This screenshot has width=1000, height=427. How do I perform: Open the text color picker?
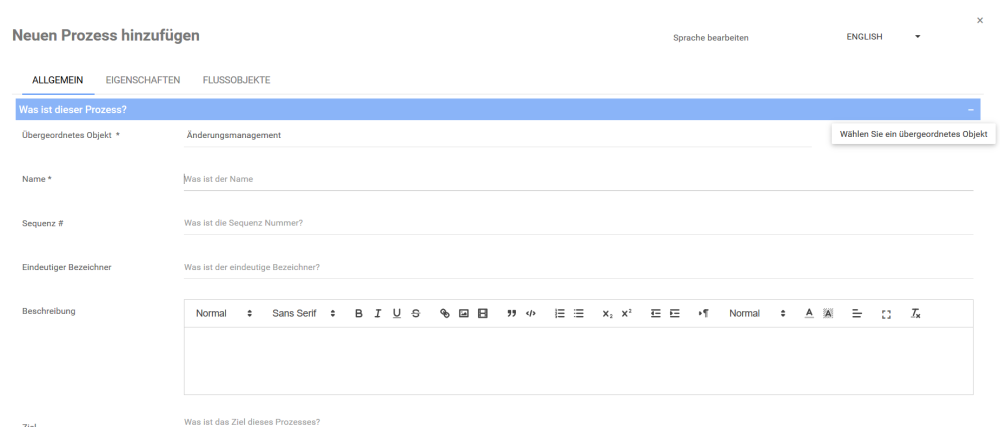(809, 313)
